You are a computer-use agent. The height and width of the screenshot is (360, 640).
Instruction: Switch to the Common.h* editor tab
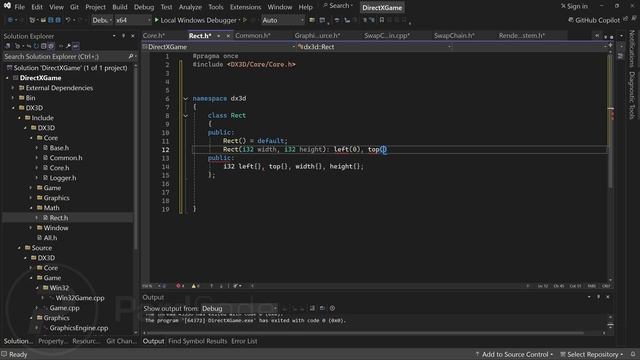[253, 36]
